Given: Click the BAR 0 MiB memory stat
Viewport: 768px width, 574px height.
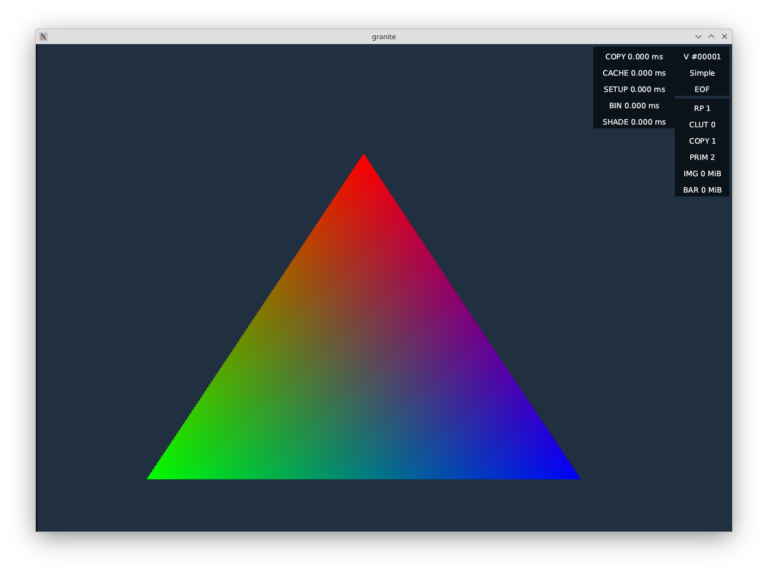Looking at the screenshot, I should pyautogui.click(x=702, y=190).
